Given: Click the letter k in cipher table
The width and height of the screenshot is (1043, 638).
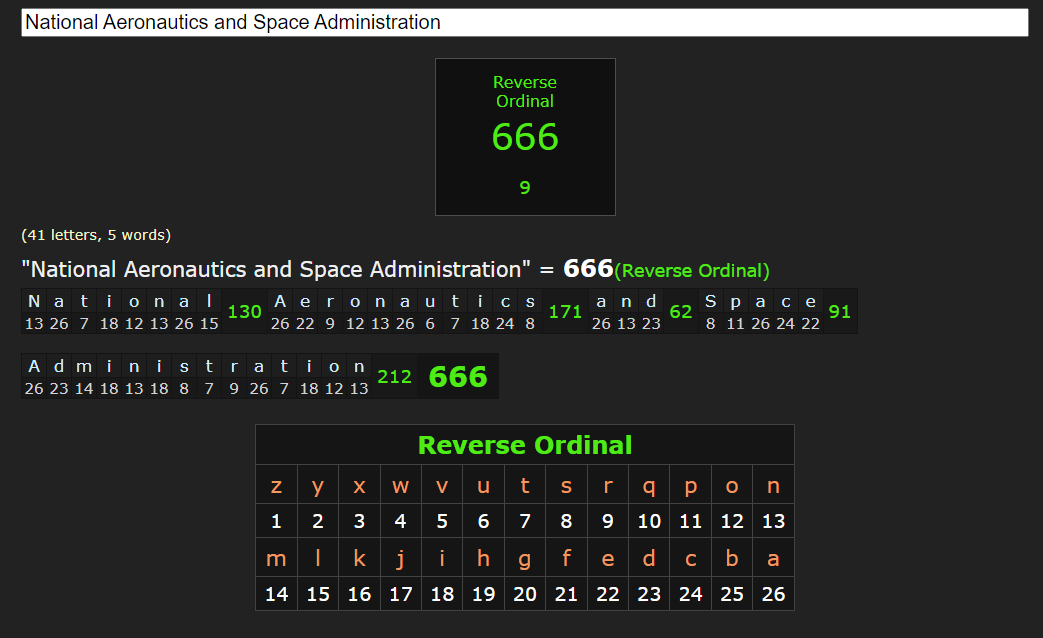Looking at the screenshot, I should [359, 558].
